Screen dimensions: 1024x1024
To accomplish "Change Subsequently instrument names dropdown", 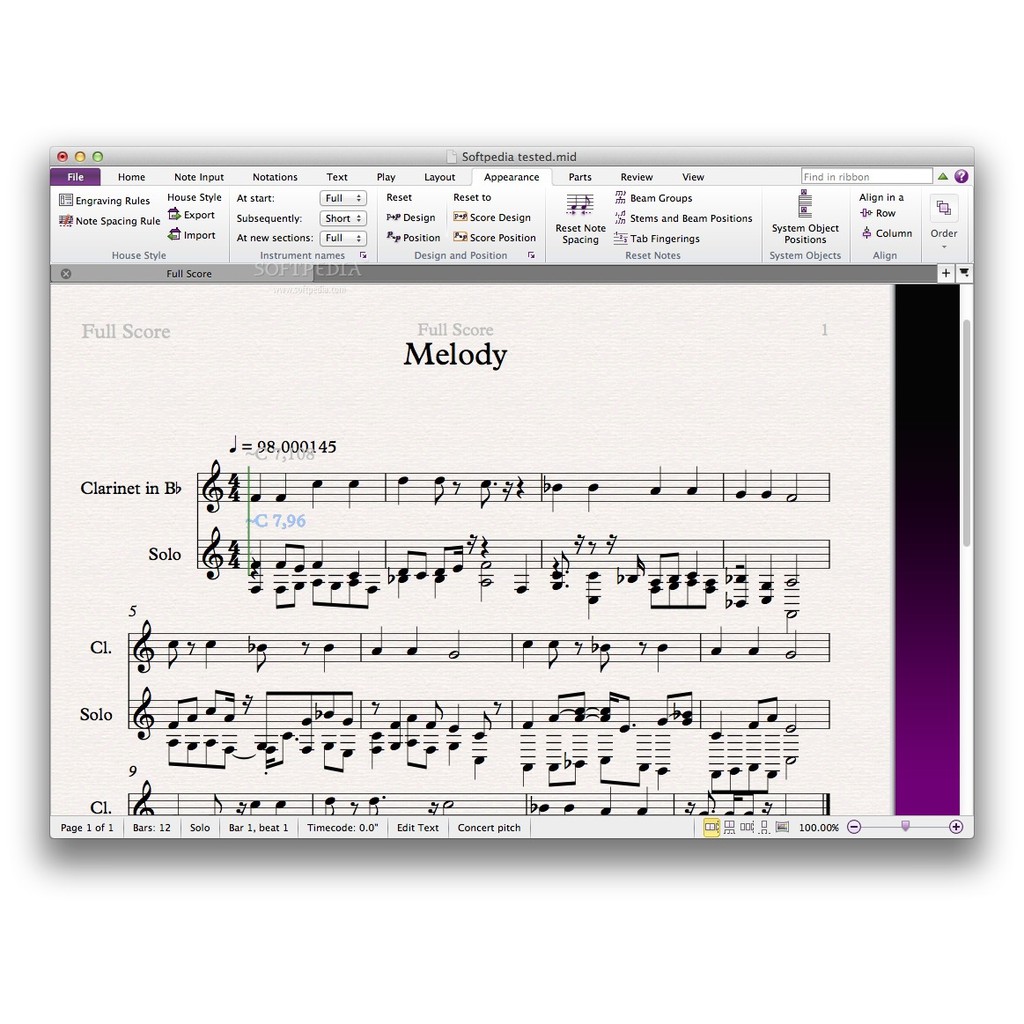I will [x=343, y=218].
